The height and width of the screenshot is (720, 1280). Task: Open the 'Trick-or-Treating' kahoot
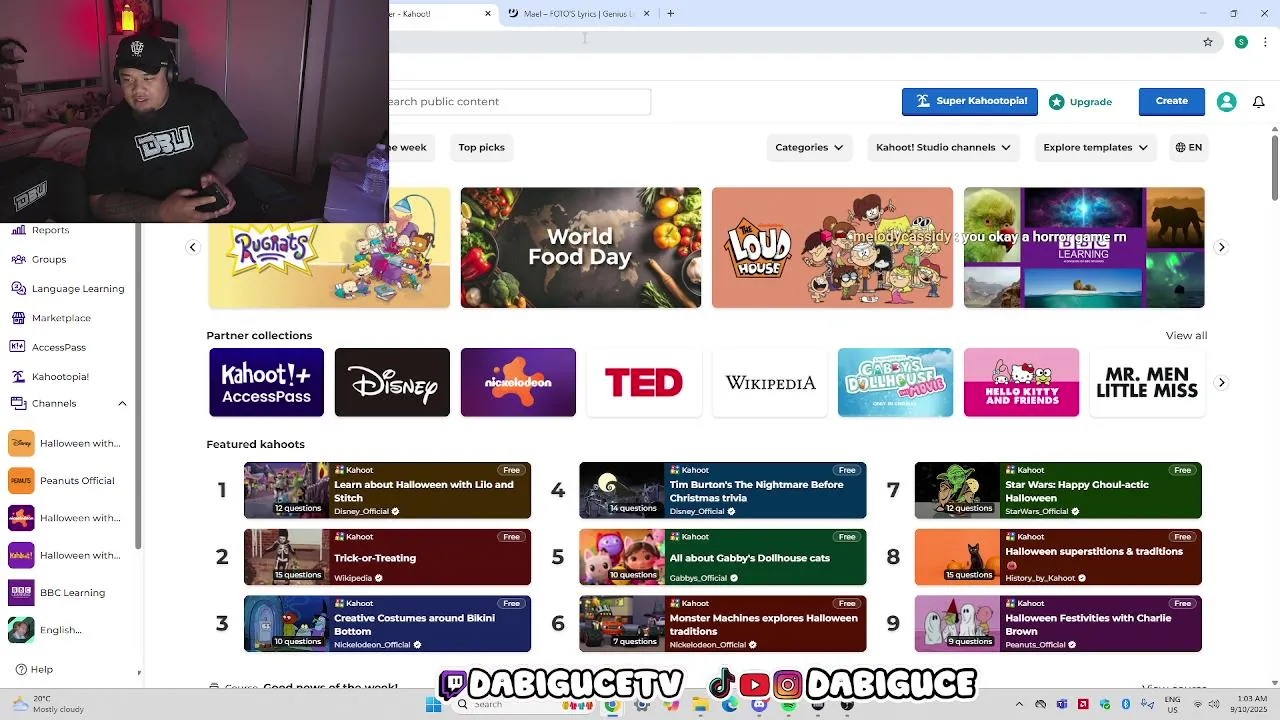[387, 557]
